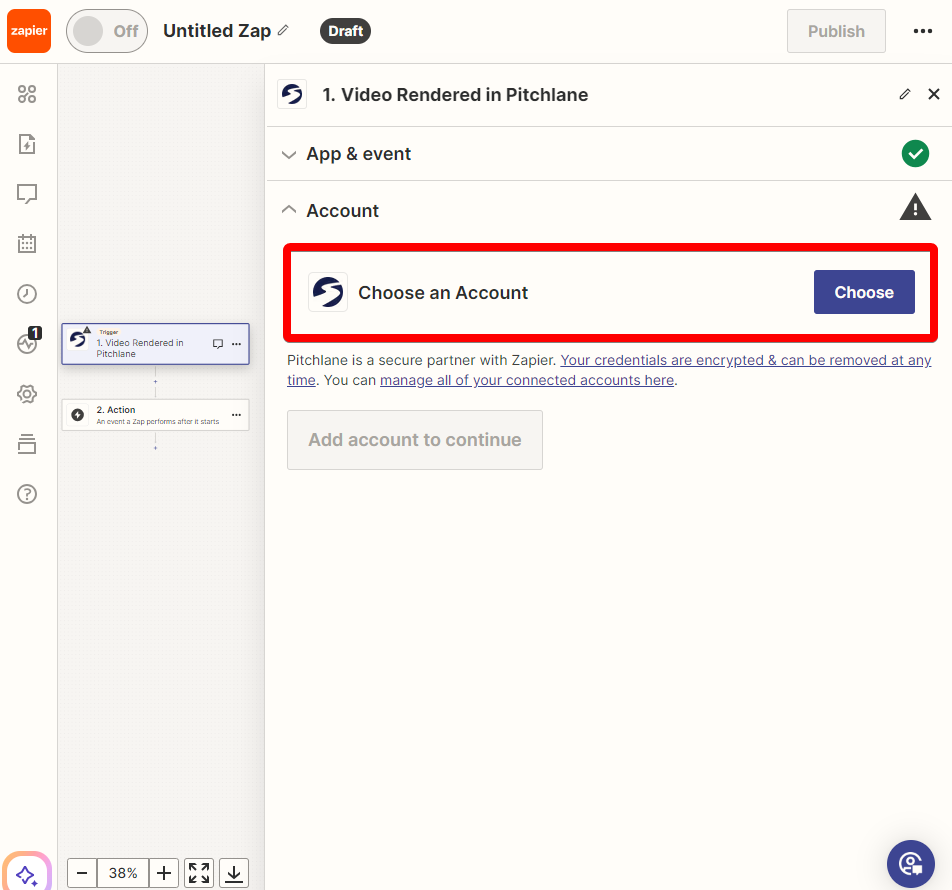Open the history clock sidebar icon
This screenshot has width=952, height=890.
pos(27,294)
